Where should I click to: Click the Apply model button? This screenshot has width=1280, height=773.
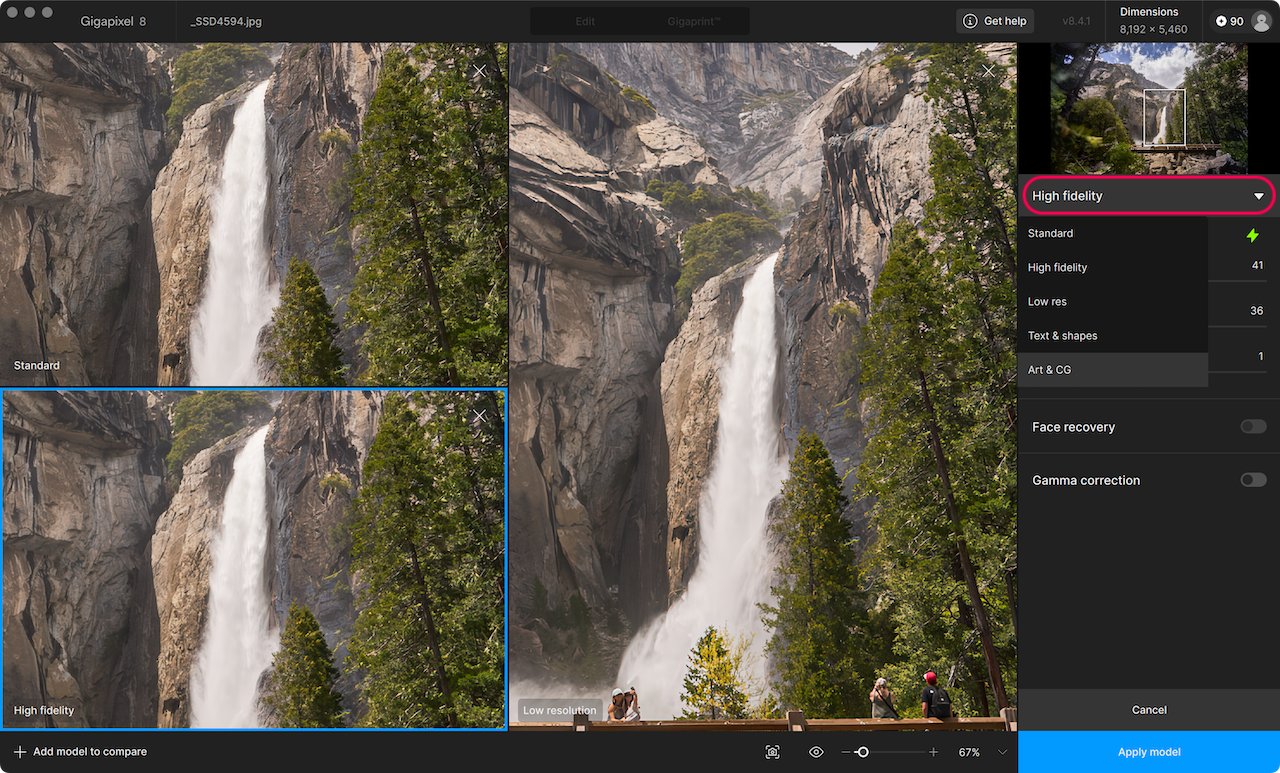(x=1149, y=752)
